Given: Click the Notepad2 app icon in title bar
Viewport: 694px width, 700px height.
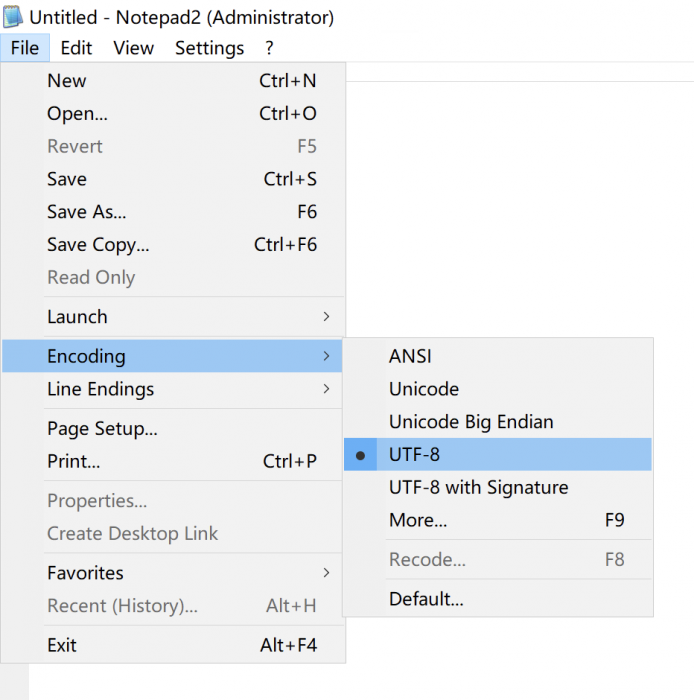Looking at the screenshot, I should pyautogui.click(x=13, y=17).
